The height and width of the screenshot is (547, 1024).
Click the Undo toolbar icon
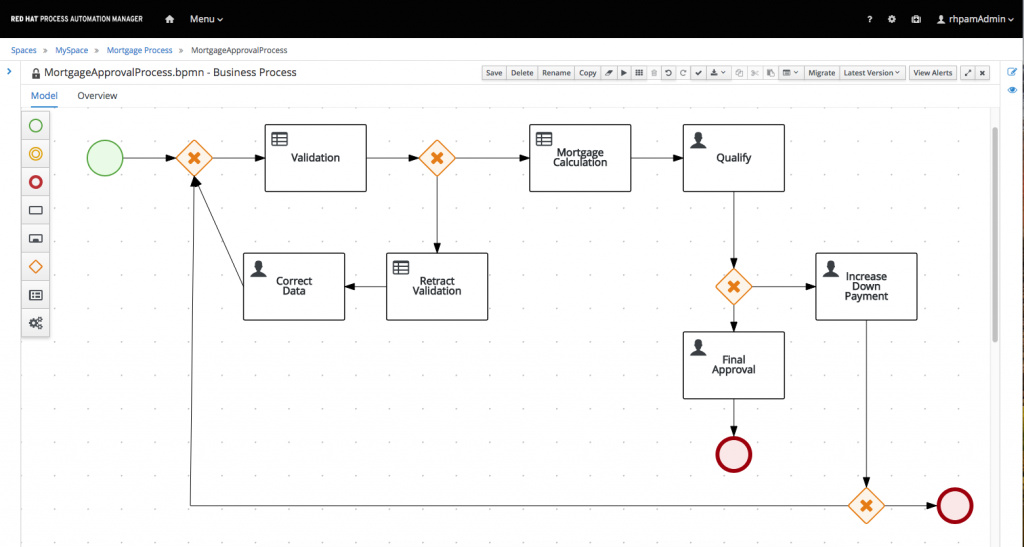668,73
